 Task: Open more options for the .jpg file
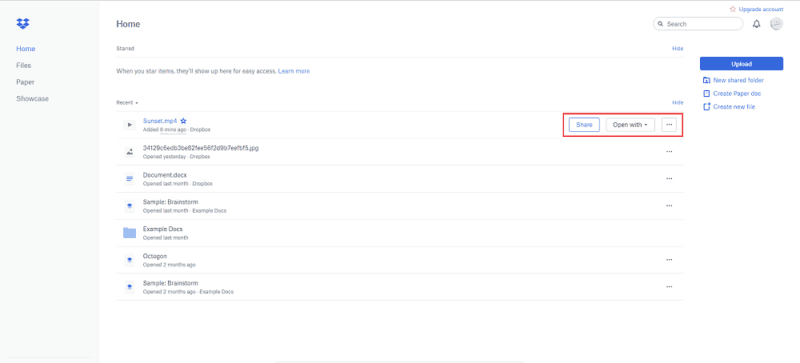tap(669, 152)
